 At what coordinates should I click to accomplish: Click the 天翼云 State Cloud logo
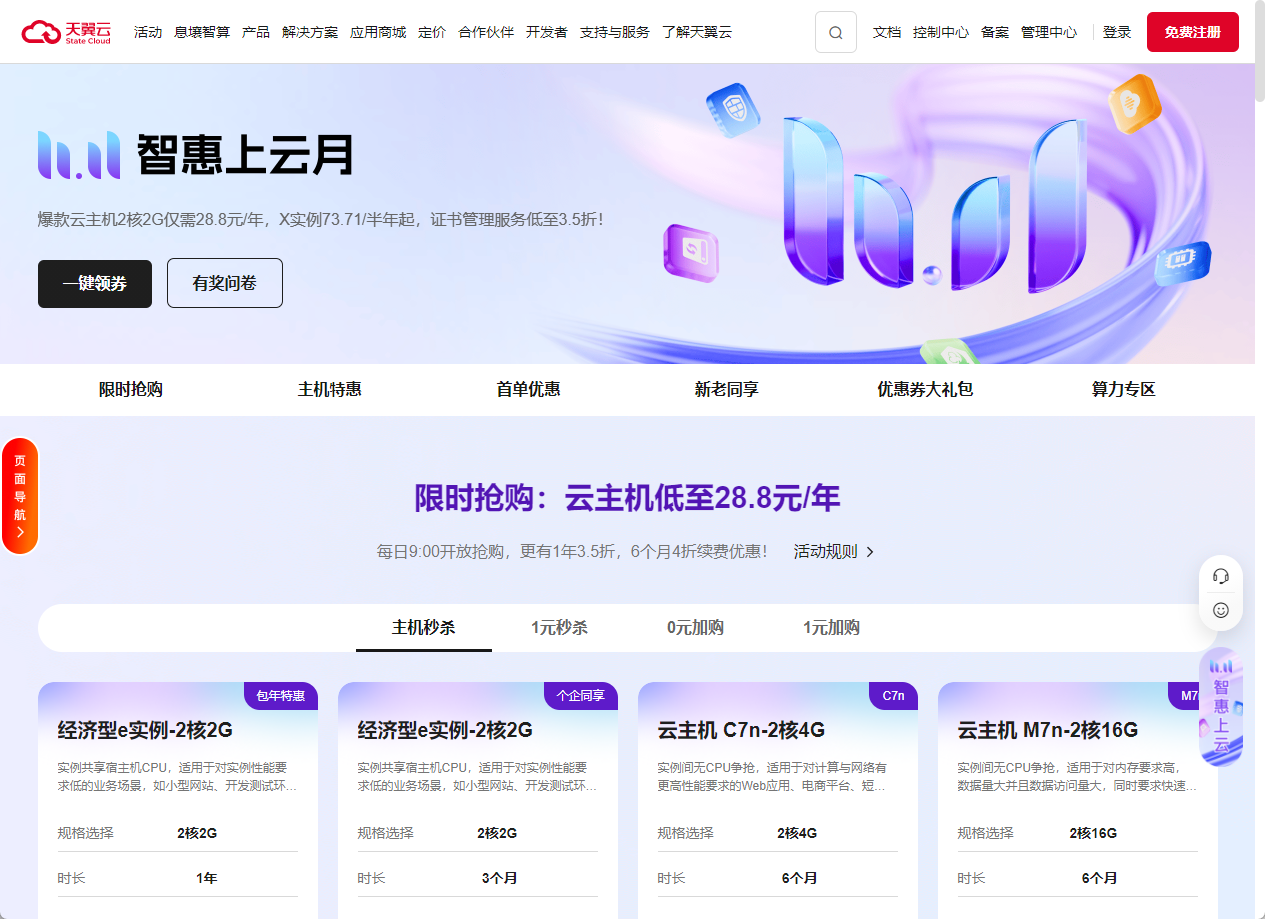(67, 32)
